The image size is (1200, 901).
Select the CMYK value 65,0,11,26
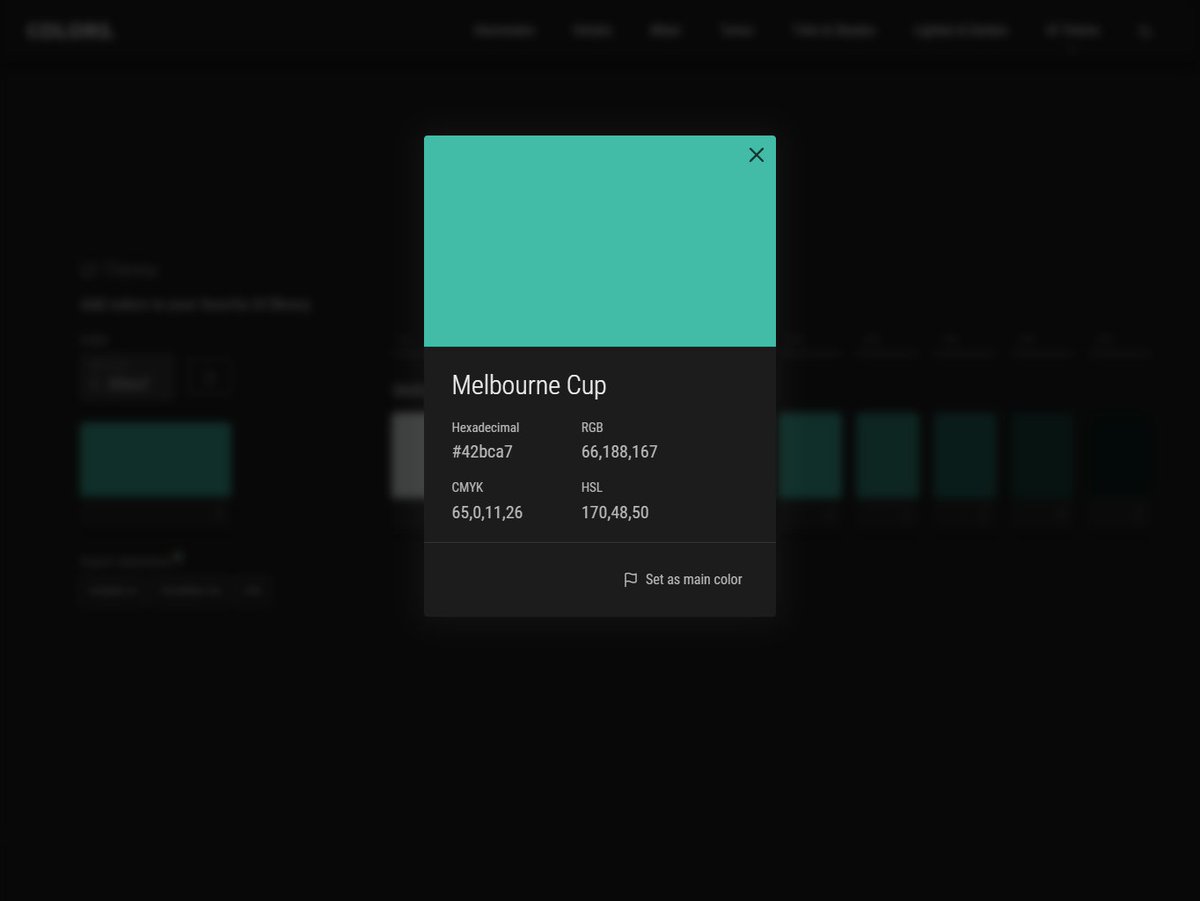coord(487,513)
